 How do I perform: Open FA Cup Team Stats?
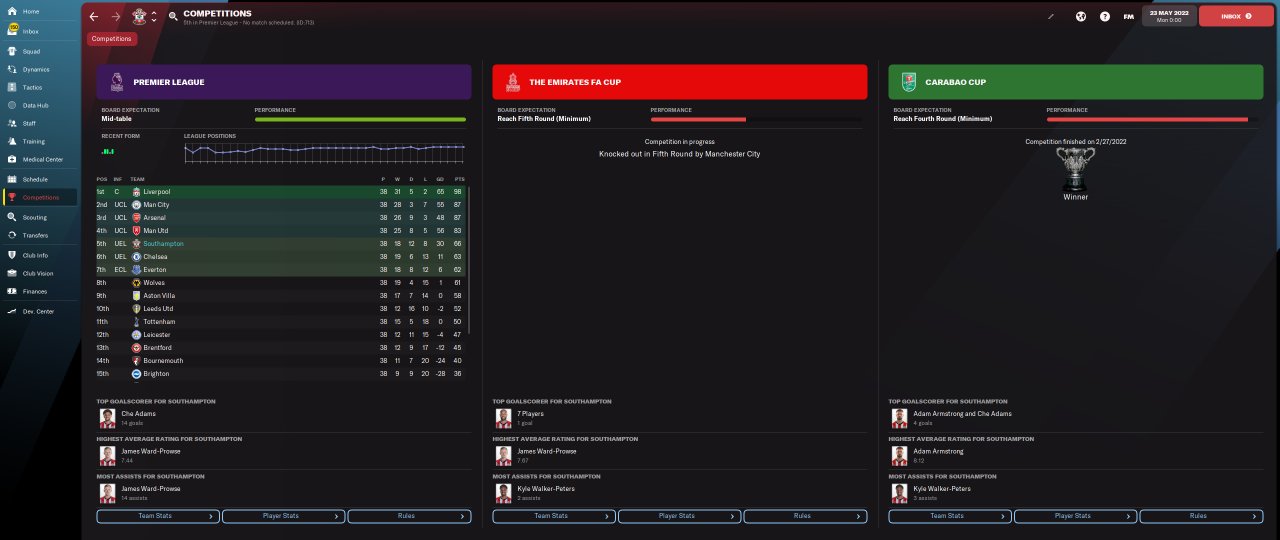(554, 516)
